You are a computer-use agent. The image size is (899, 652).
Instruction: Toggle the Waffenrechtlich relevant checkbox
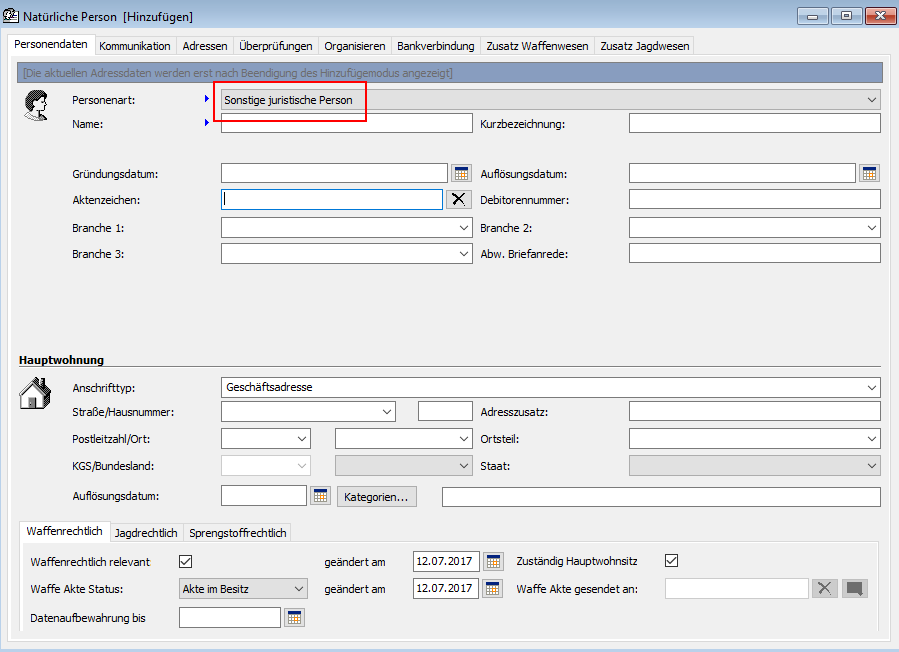click(185, 561)
